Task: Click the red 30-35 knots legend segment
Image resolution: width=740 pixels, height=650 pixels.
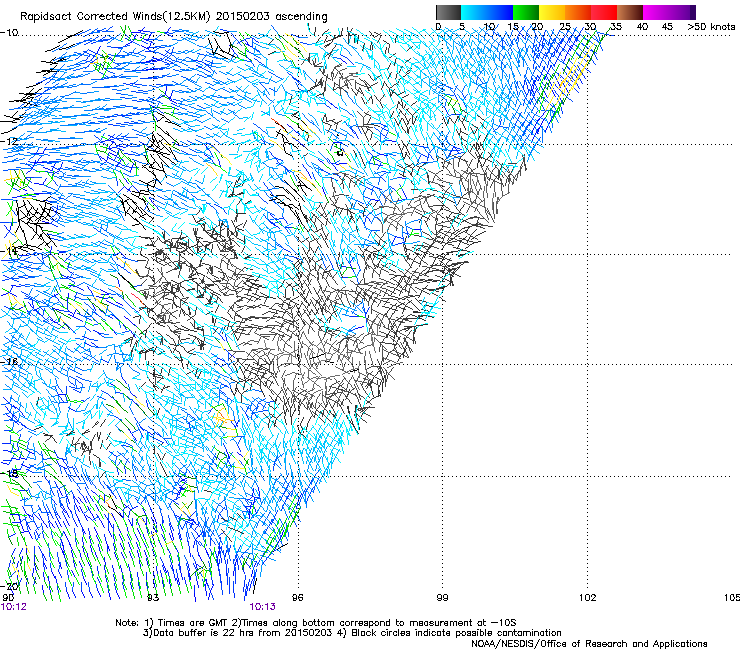Action: point(604,12)
